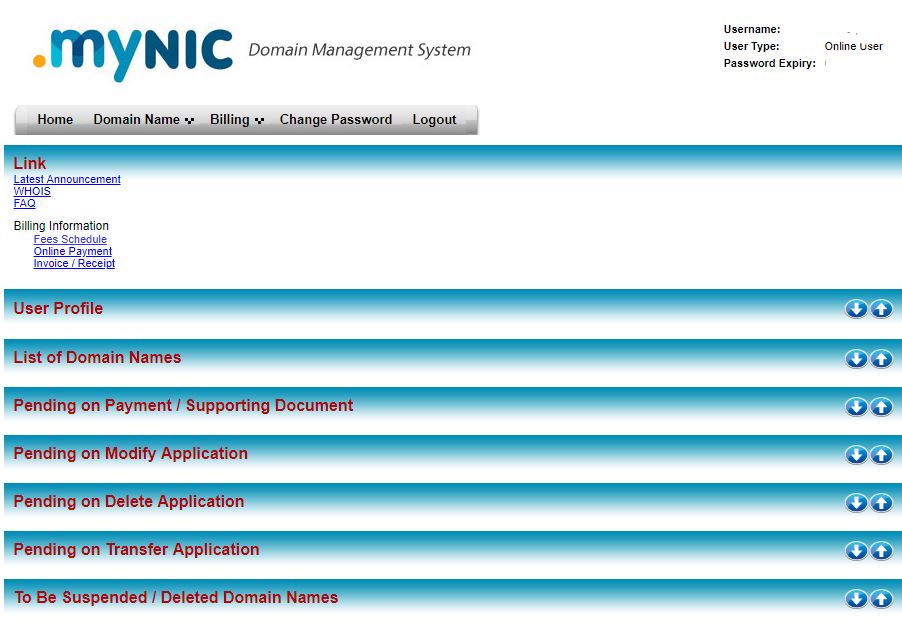Click down arrow for Pending on Payment section

click(x=856, y=407)
